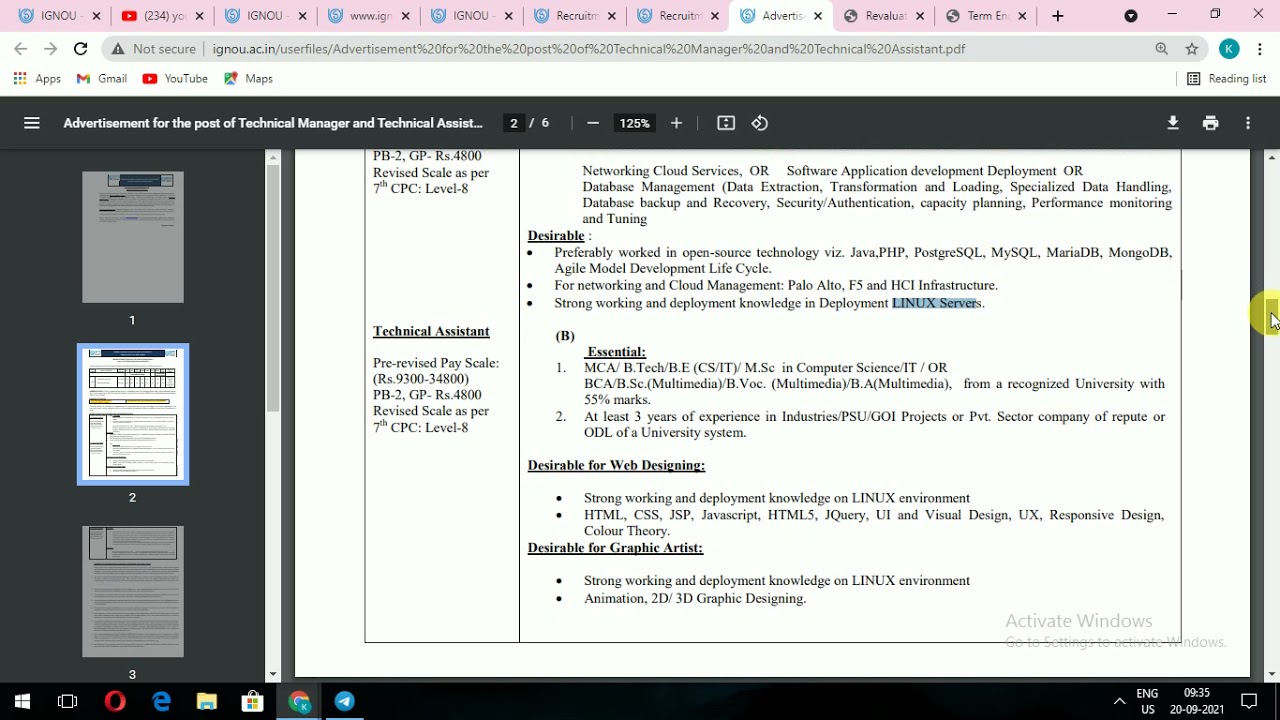
Task: Open Microsoft Store from the taskbar
Action: [x=253, y=701]
